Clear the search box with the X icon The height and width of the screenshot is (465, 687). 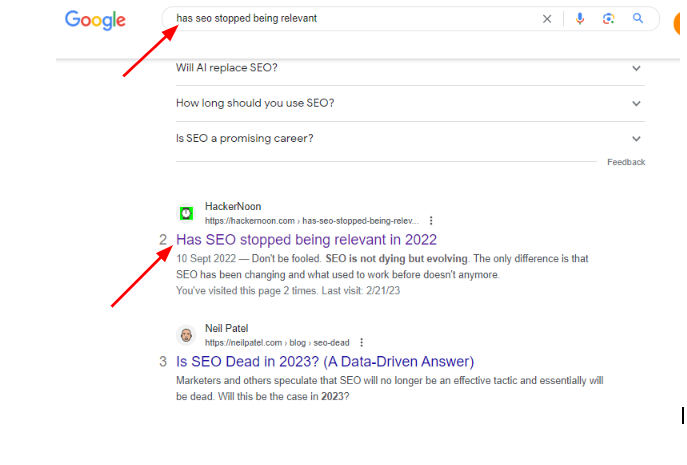(547, 19)
